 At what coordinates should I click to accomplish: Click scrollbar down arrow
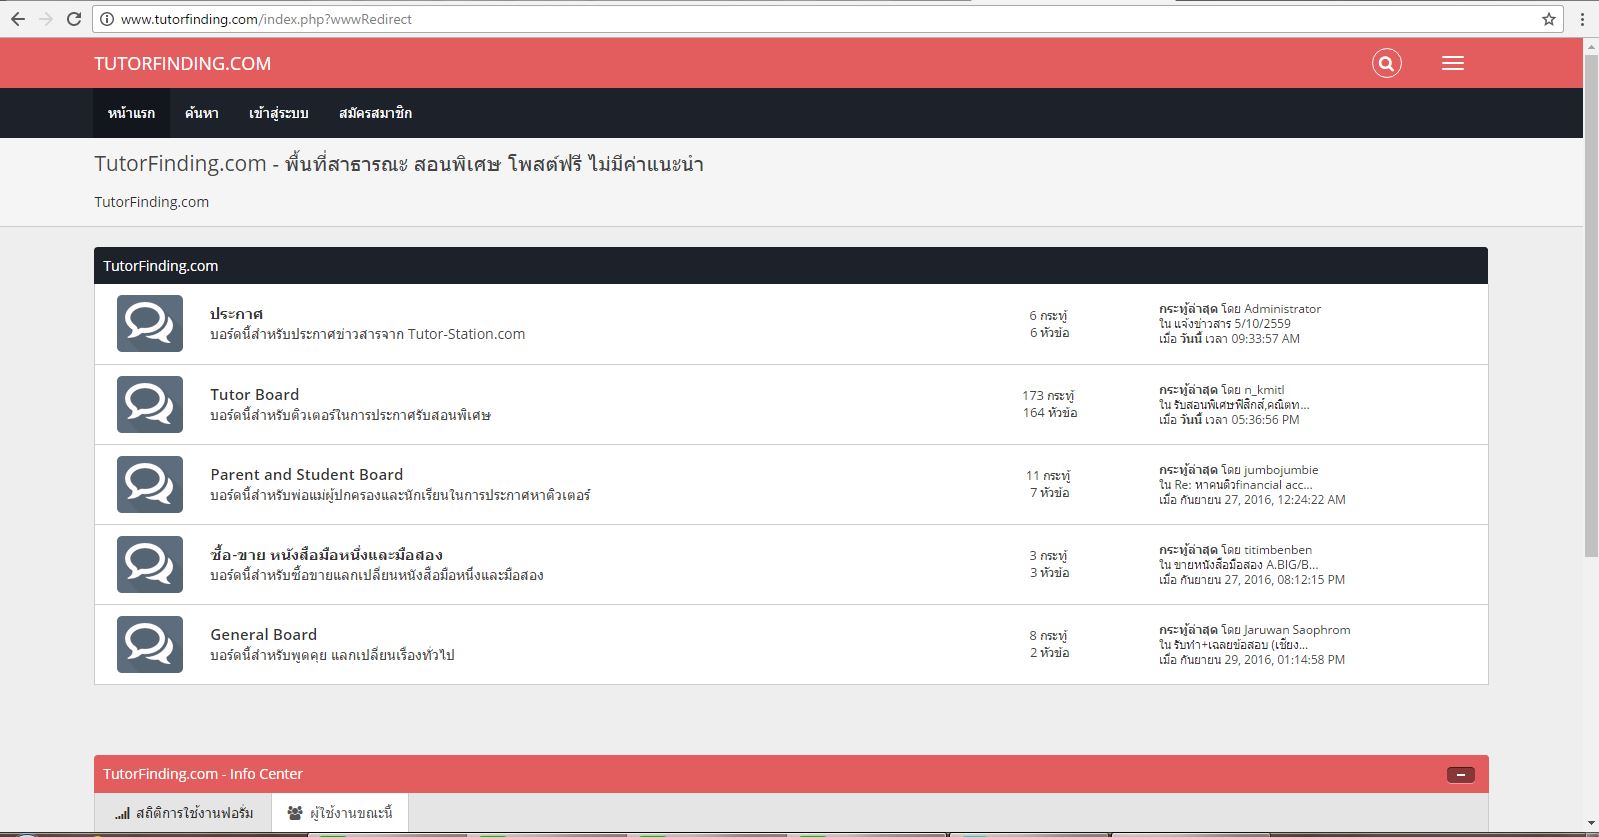1591,823
